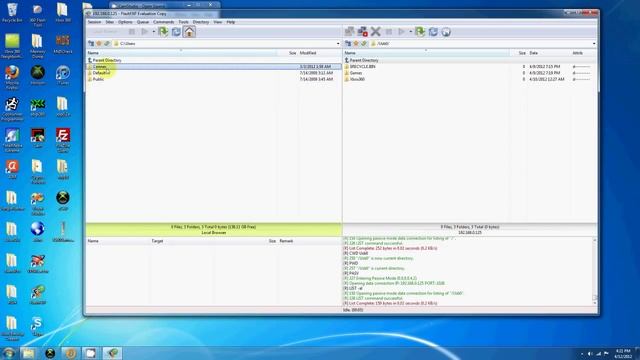Click the green arrow icon in local toolbar
The image size is (640, 360).
[x=163, y=32]
